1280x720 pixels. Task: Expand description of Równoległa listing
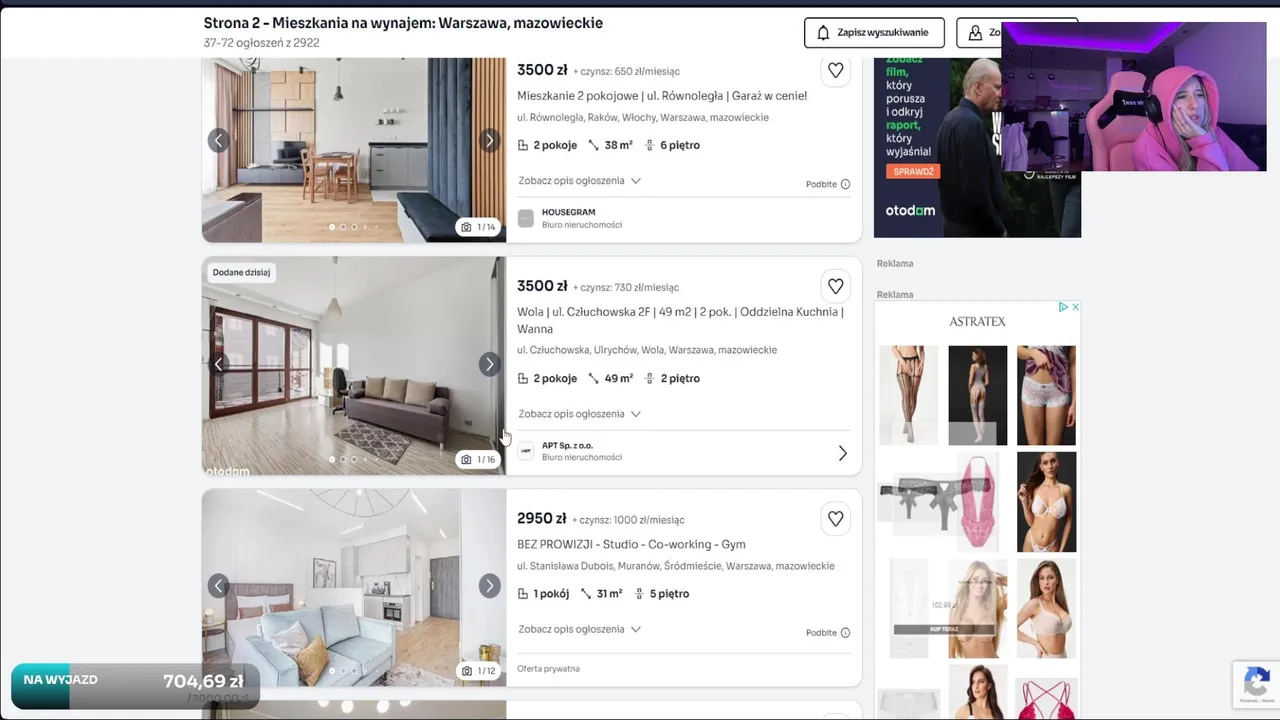click(x=580, y=181)
